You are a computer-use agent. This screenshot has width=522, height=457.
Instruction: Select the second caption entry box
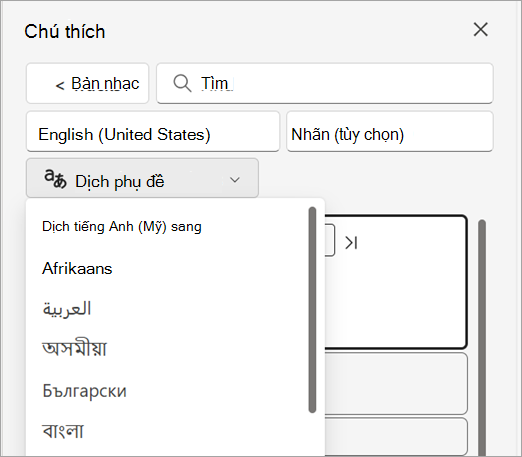(x=396, y=383)
